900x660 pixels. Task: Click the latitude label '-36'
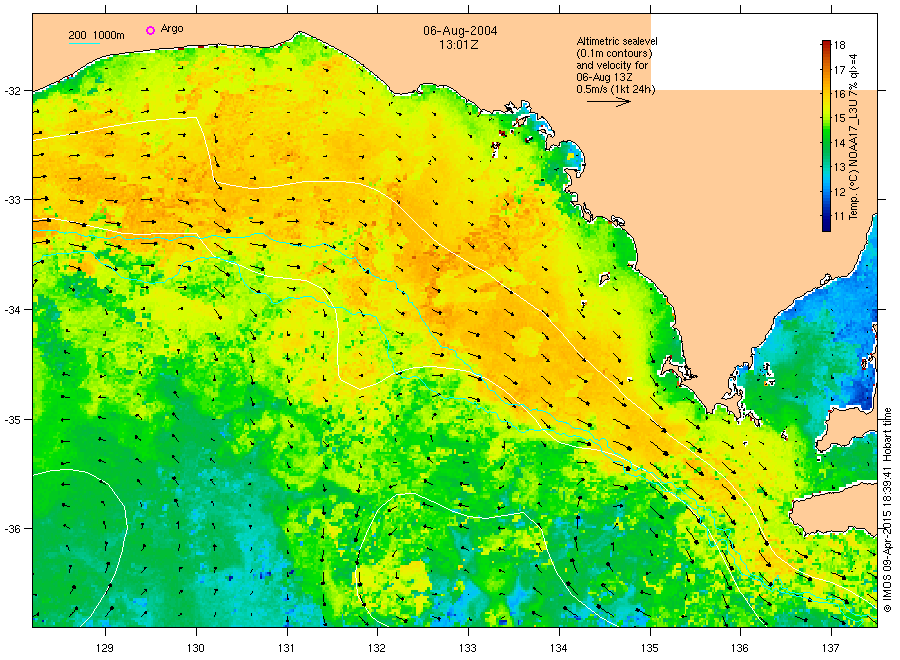(11, 529)
